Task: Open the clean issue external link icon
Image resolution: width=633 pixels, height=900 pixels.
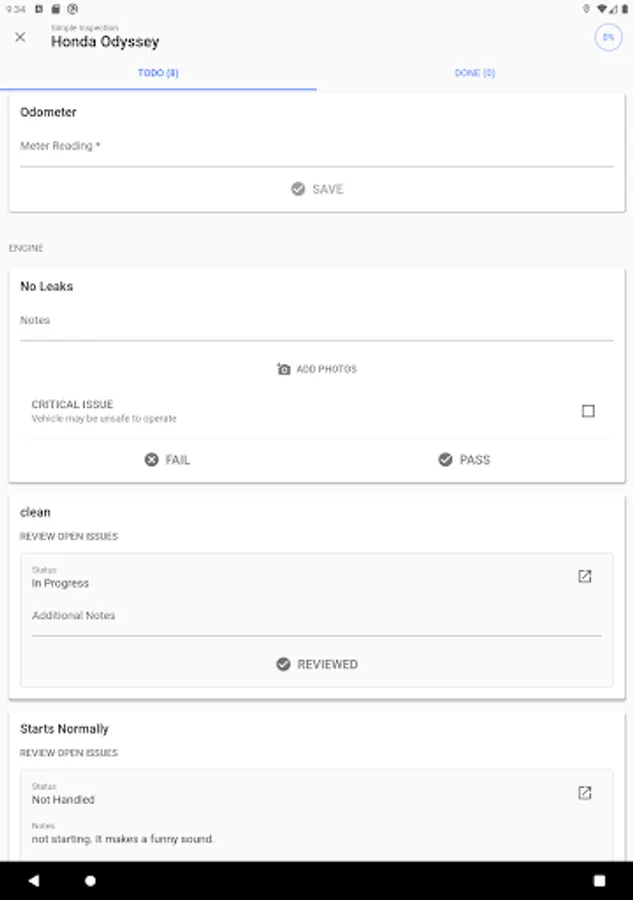Action: click(x=585, y=576)
